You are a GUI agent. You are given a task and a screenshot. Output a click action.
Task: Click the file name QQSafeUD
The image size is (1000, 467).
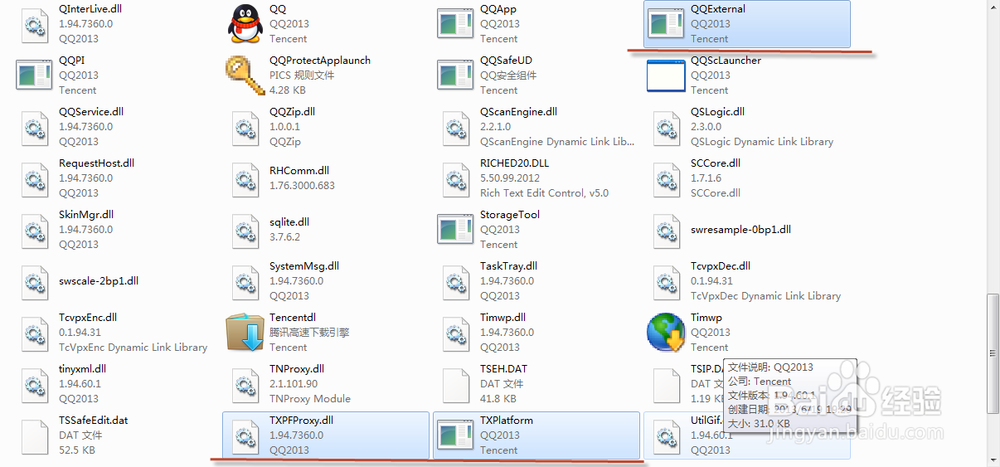[506, 61]
